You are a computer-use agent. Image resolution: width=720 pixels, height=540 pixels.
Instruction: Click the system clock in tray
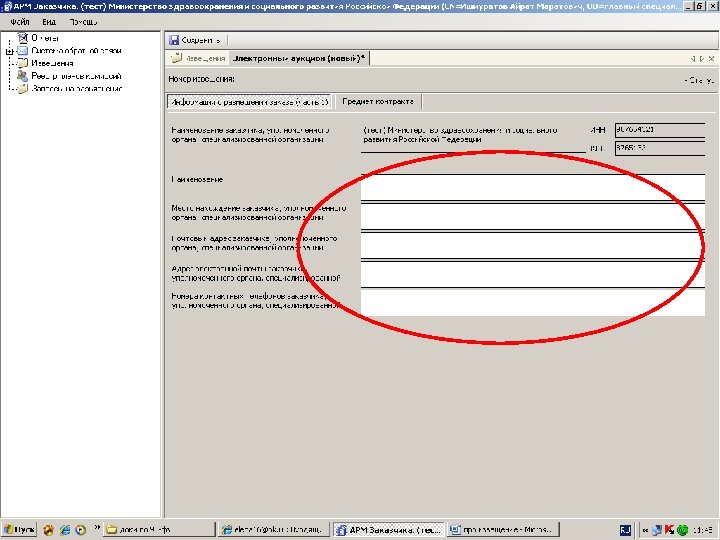coord(703,530)
